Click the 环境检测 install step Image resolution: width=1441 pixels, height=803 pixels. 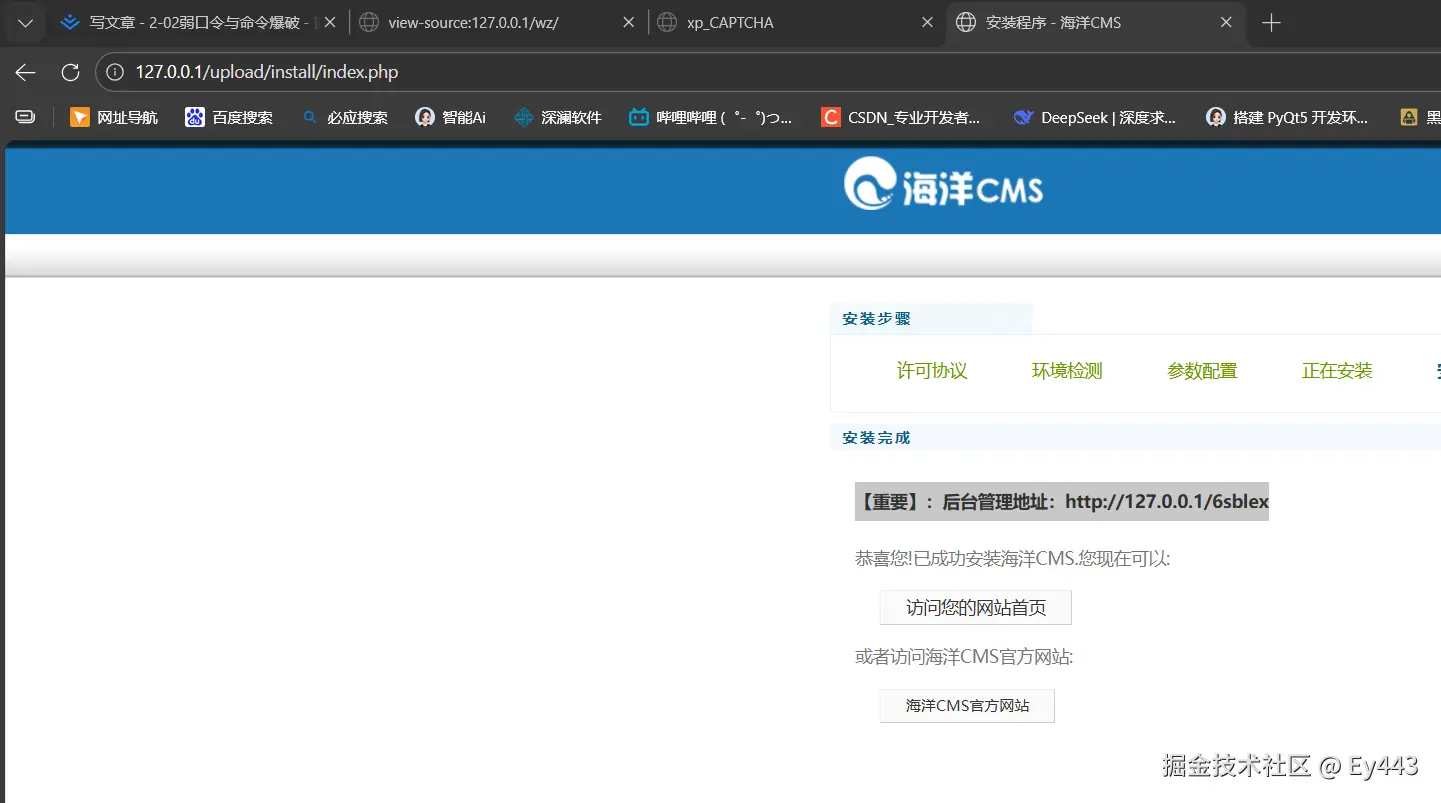point(1067,371)
